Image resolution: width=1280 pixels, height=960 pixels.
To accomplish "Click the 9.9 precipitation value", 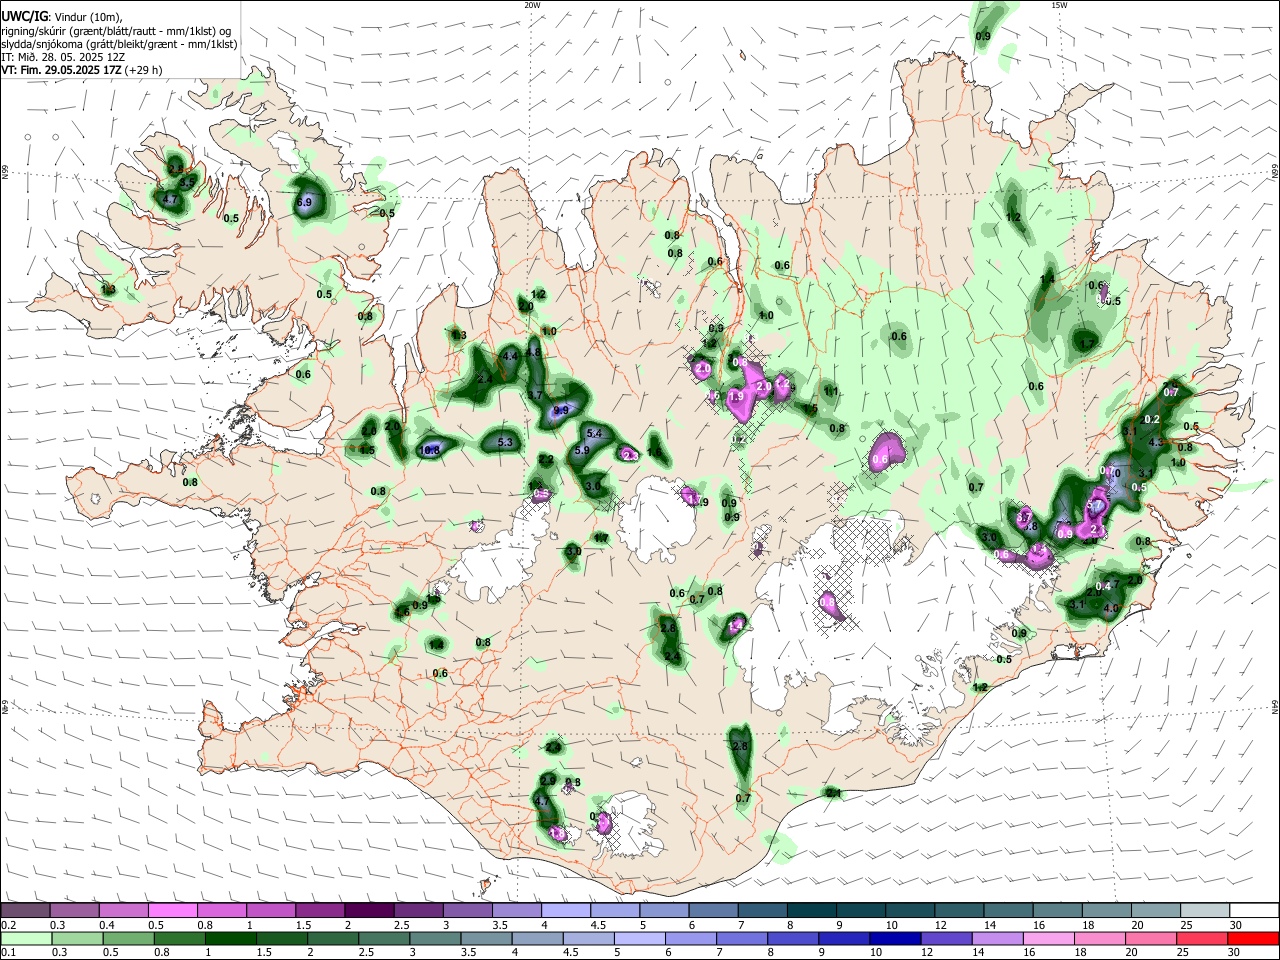I will click(x=561, y=410).
